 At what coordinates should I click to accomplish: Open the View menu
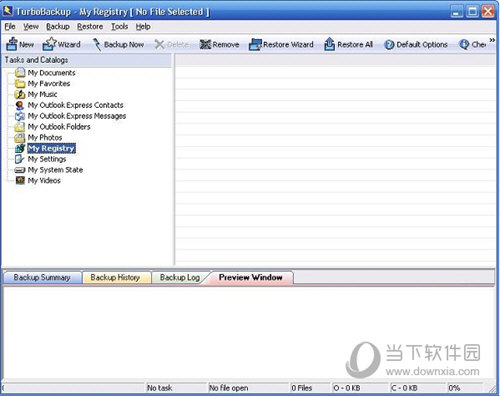[x=31, y=26]
